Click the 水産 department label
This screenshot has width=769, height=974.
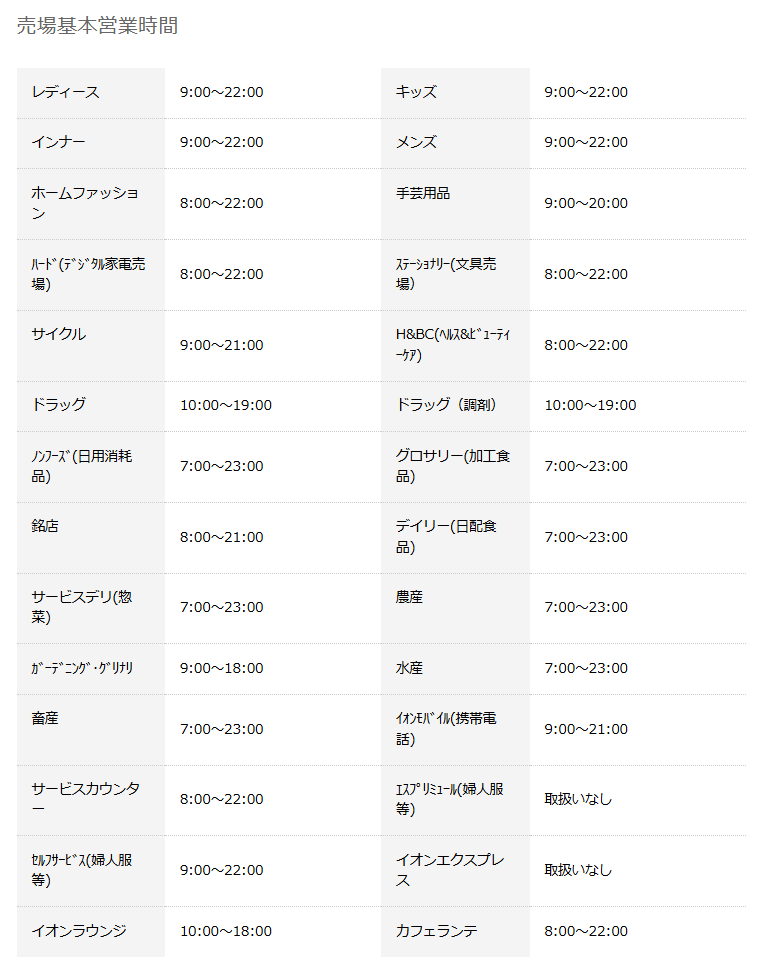click(409, 668)
